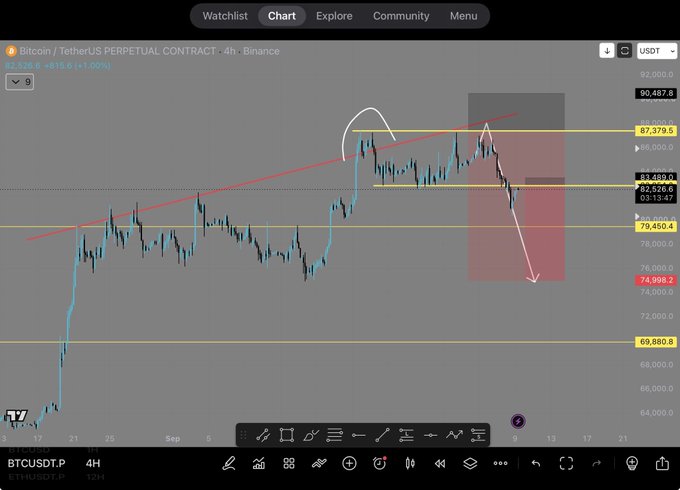Image resolution: width=680 pixels, height=490 pixels.
Task: Tap the plus circle add button
Action: (349, 464)
